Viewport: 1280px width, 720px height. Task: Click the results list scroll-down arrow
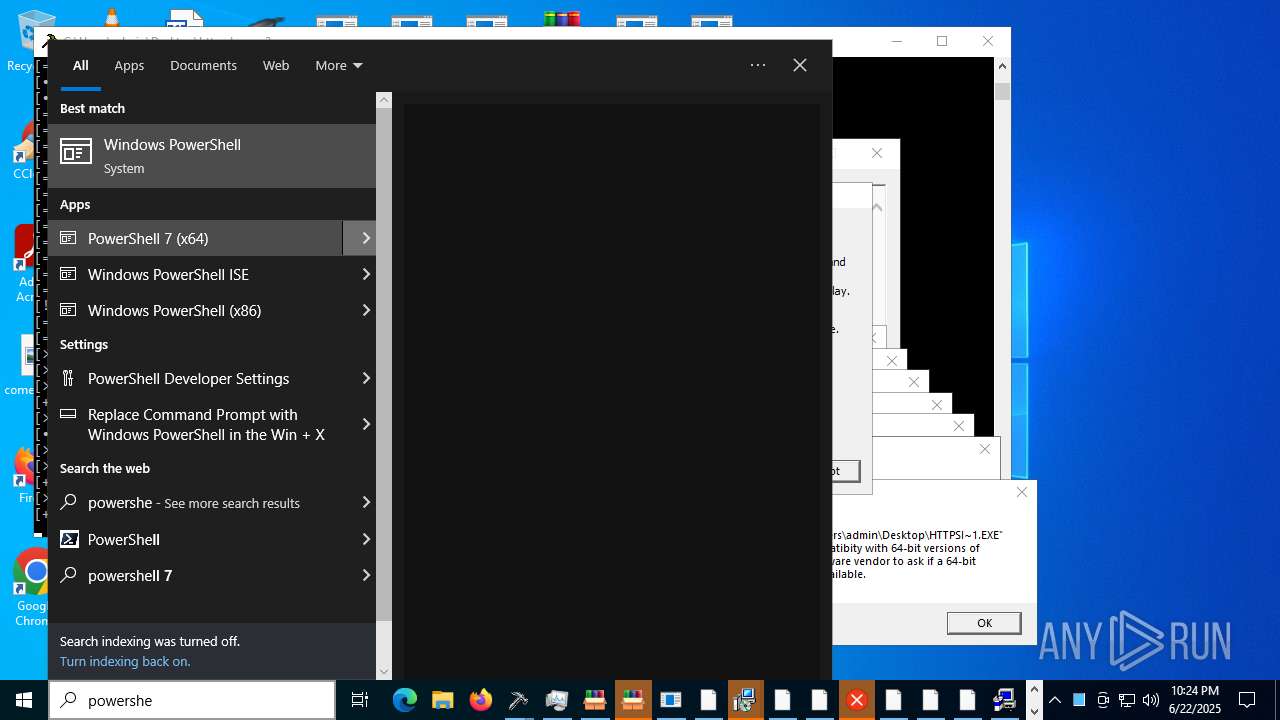(384, 672)
